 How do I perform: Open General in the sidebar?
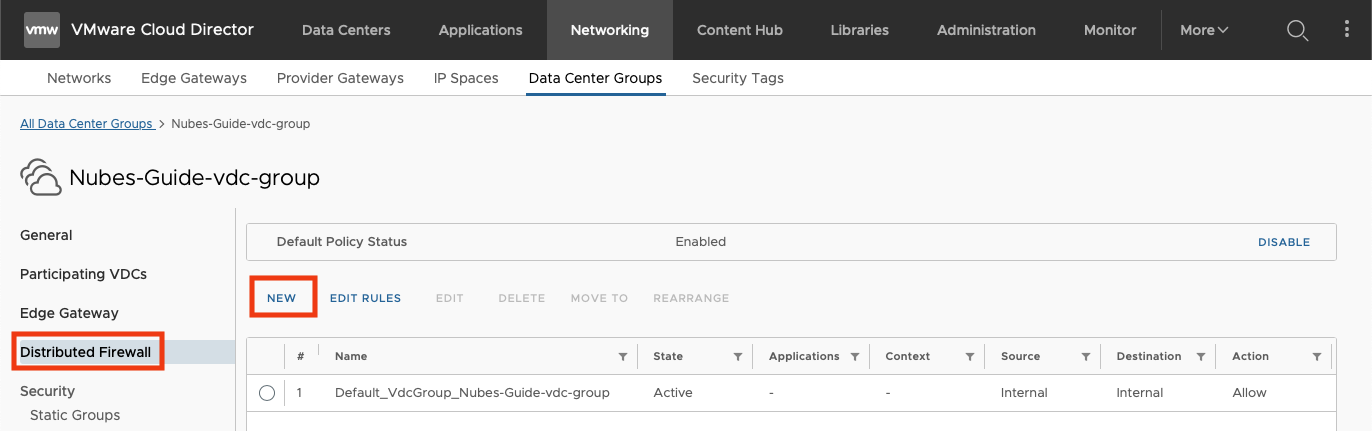click(46, 235)
